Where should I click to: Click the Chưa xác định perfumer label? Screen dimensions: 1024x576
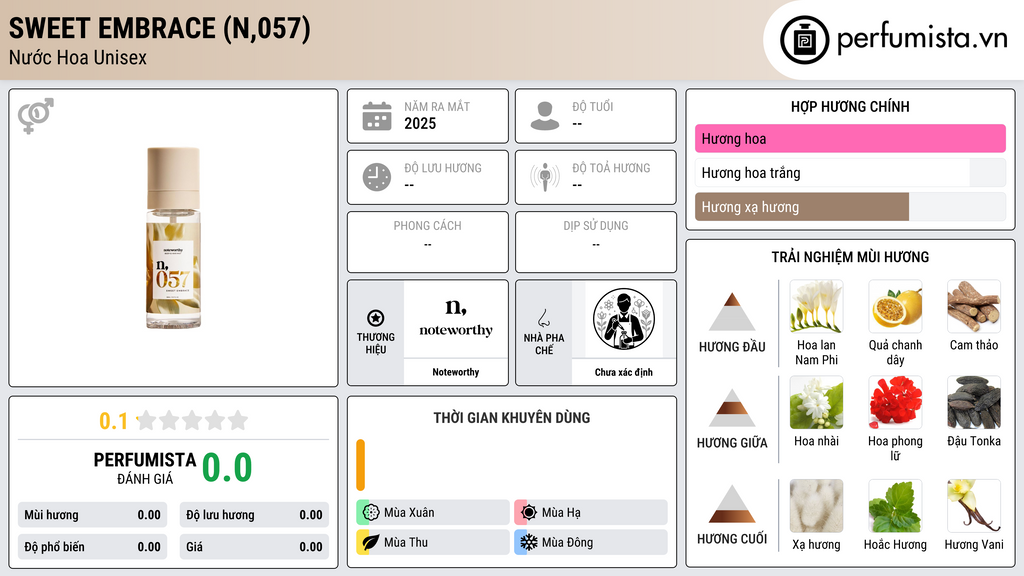(x=624, y=372)
